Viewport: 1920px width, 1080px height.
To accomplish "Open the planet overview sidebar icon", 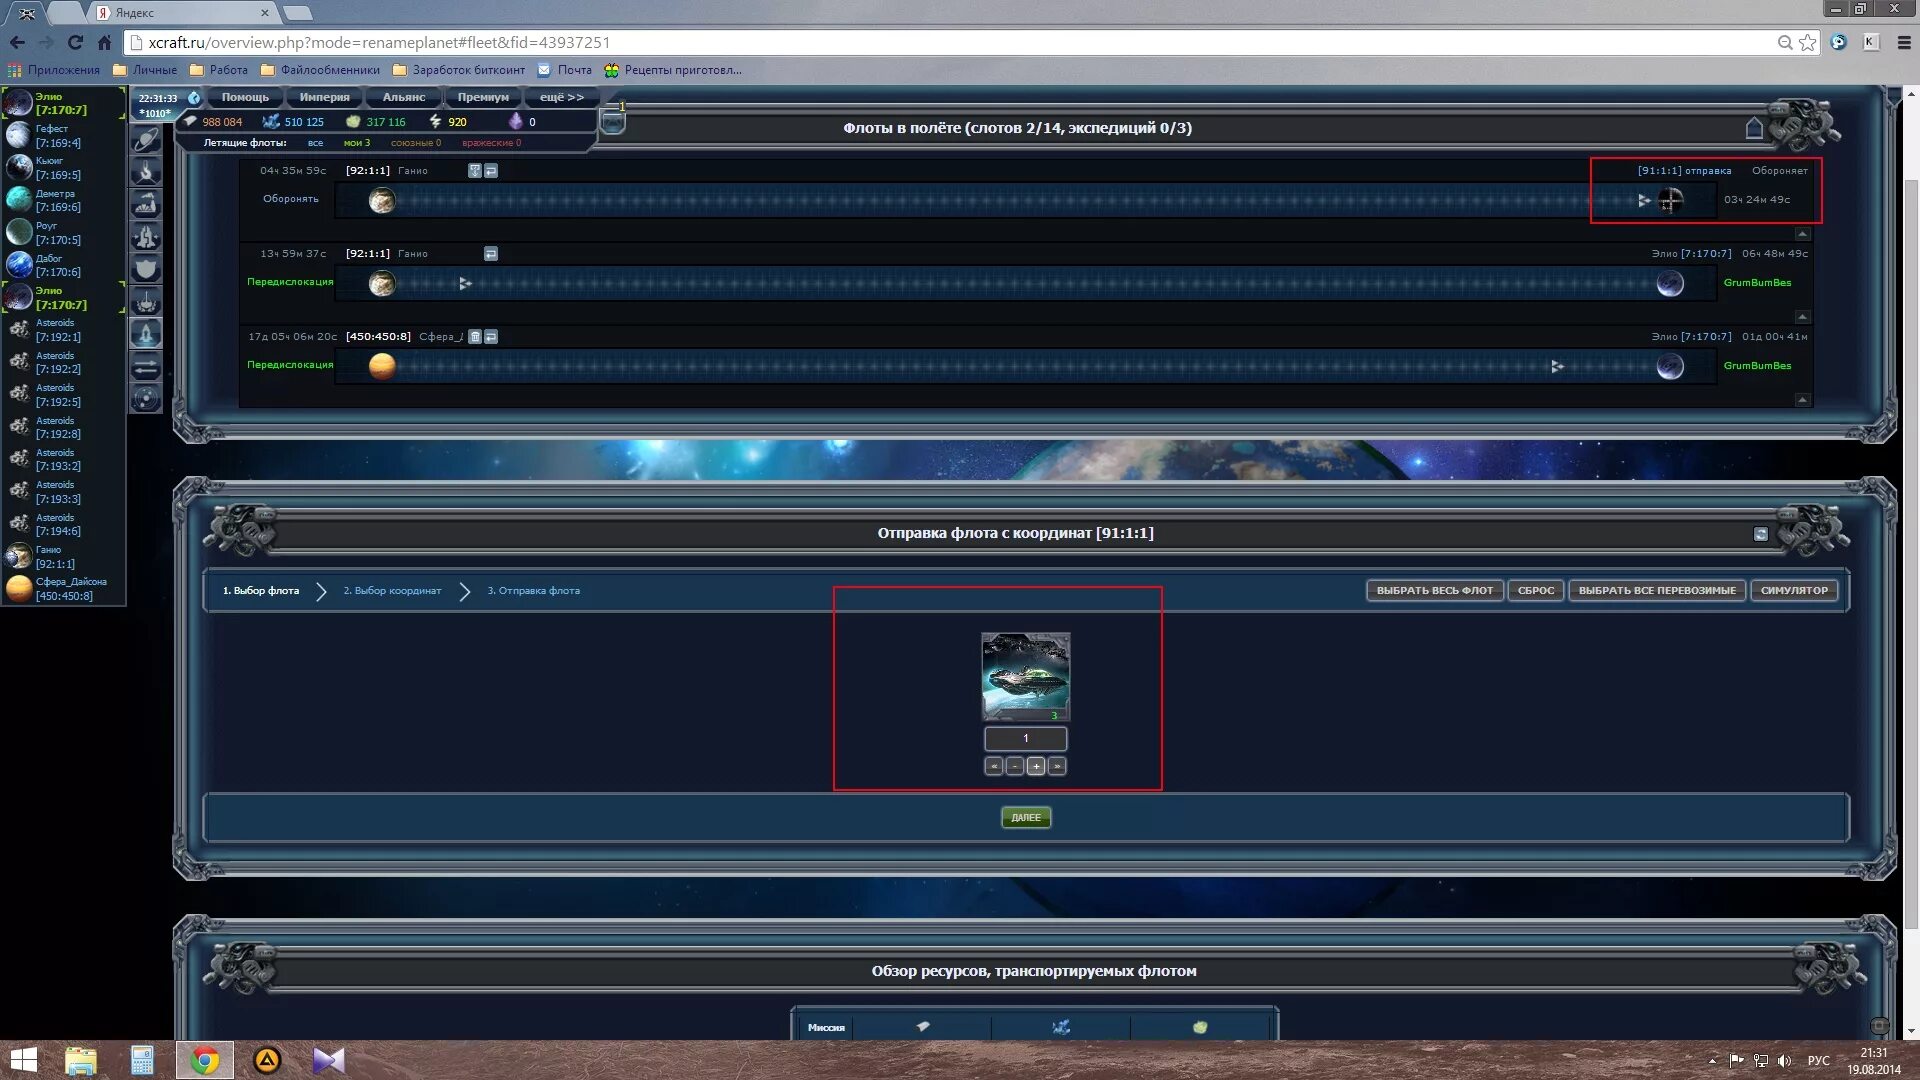I will tap(146, 139).
